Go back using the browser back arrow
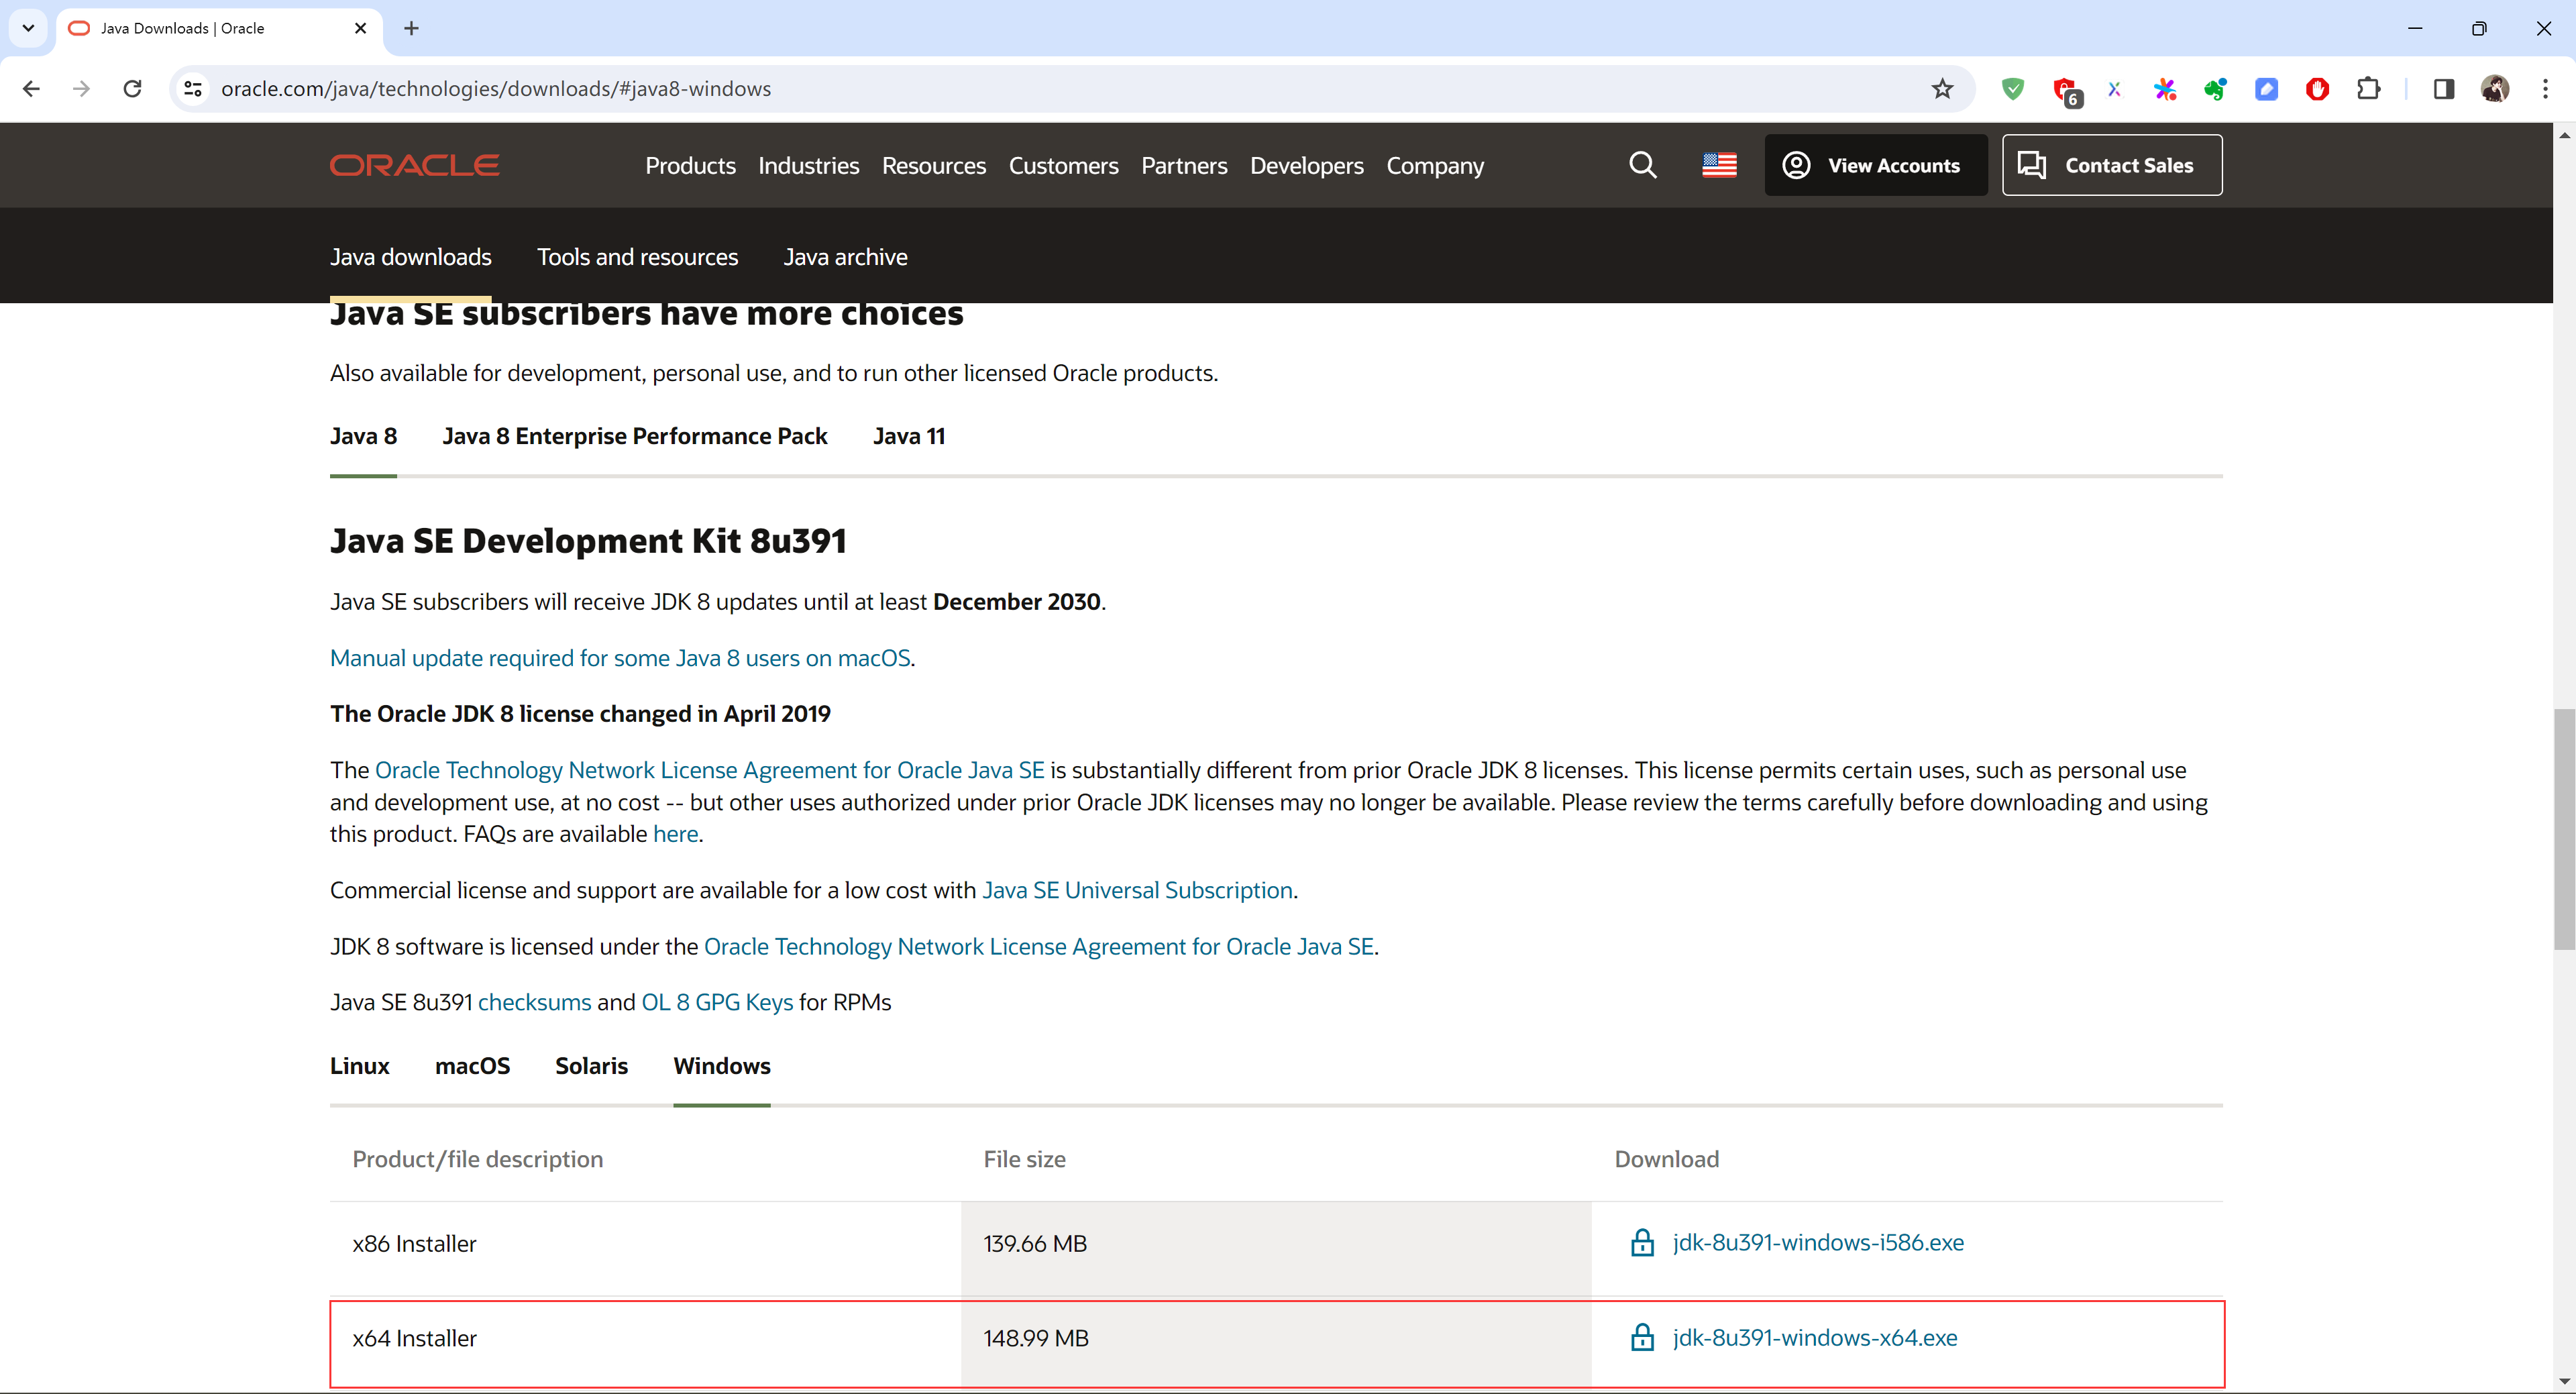Screen dimensions: 2576x1394 31,89
